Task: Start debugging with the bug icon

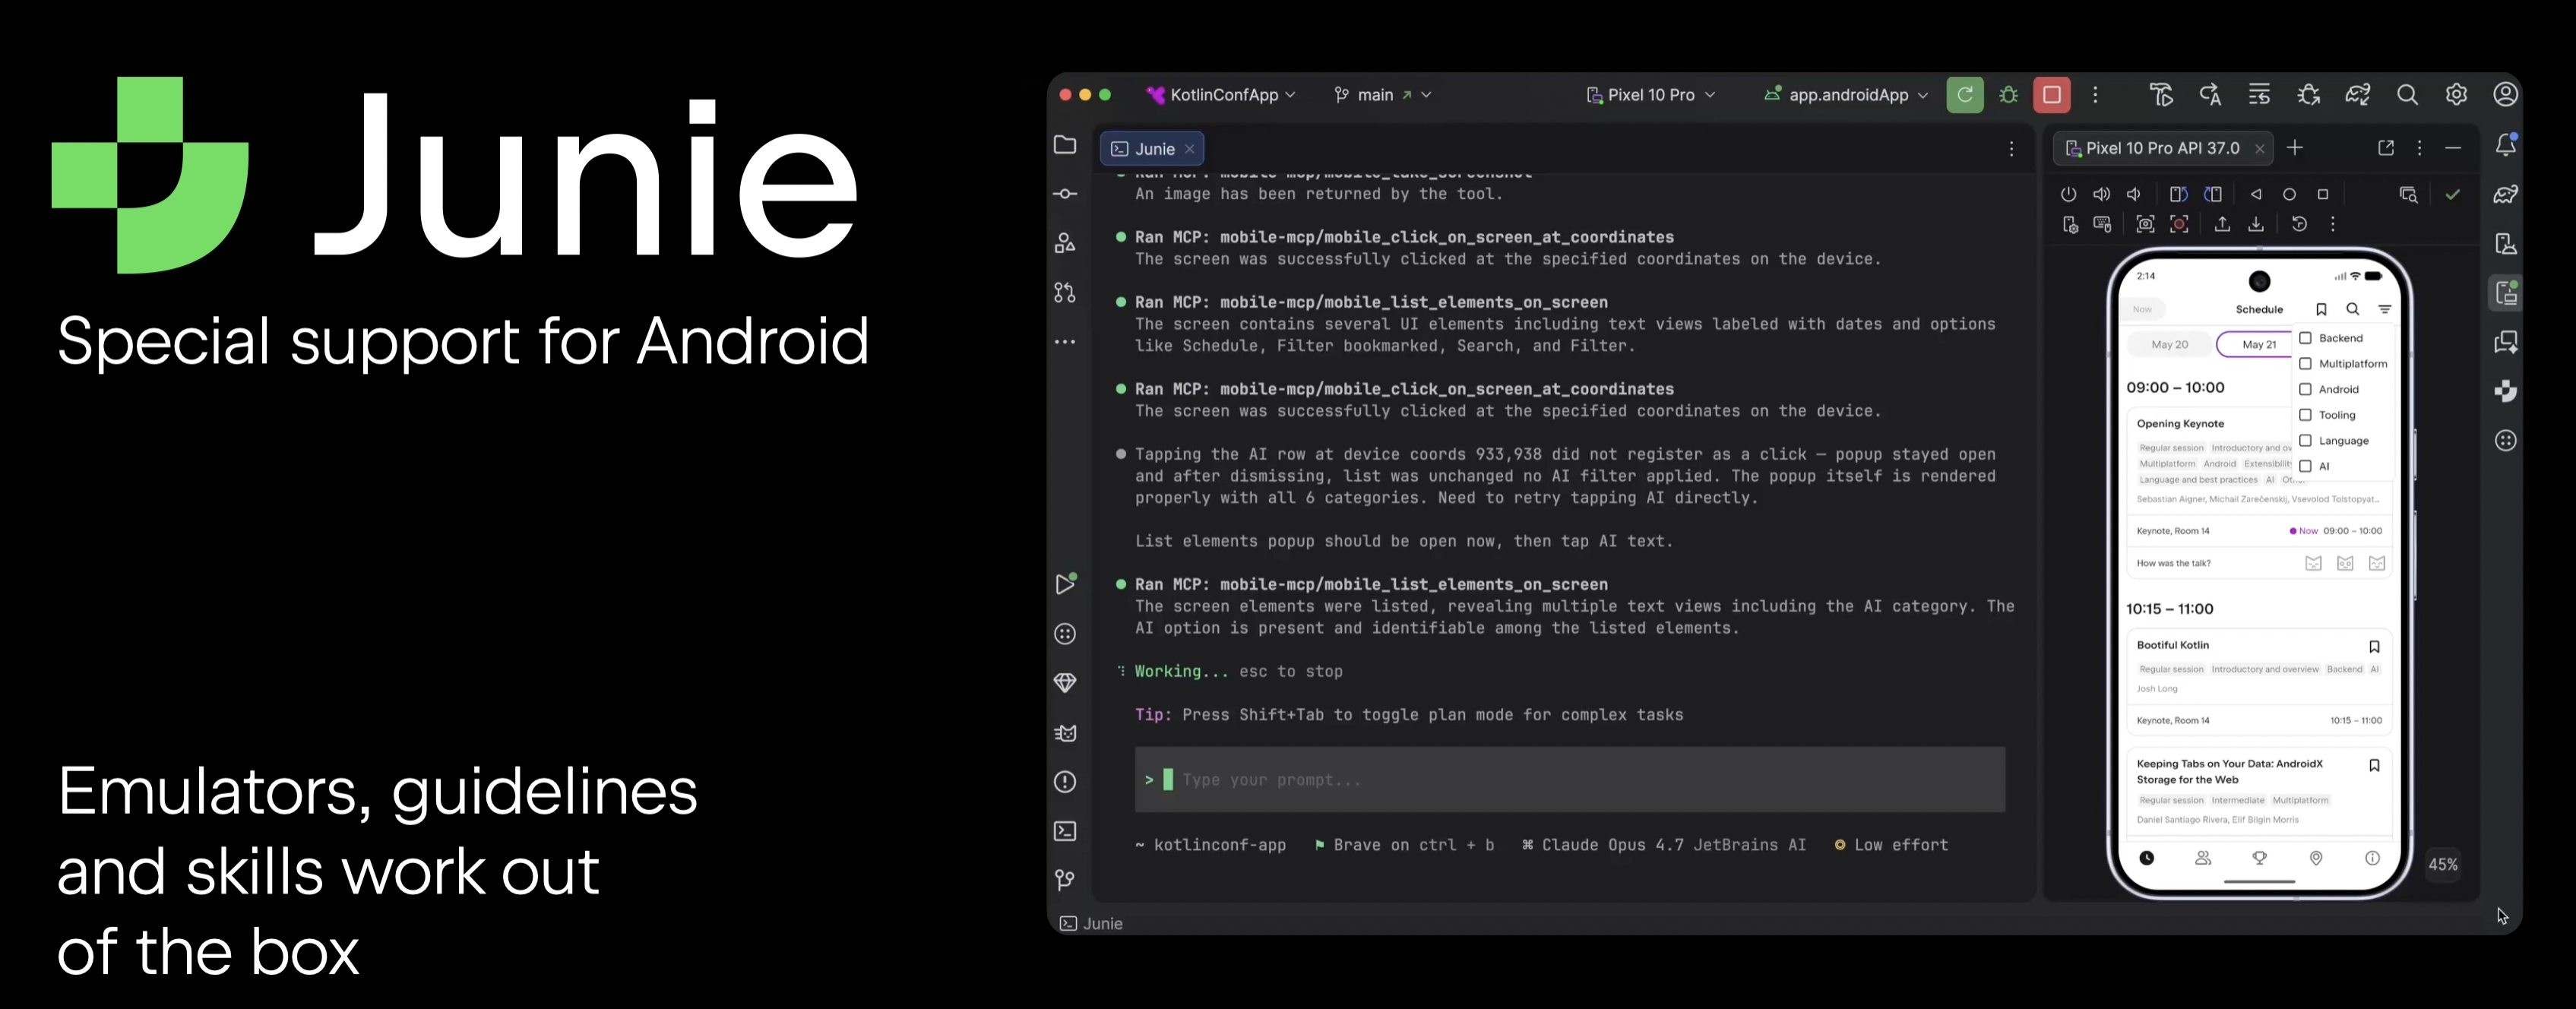Action: click(x=2008, y=95)
